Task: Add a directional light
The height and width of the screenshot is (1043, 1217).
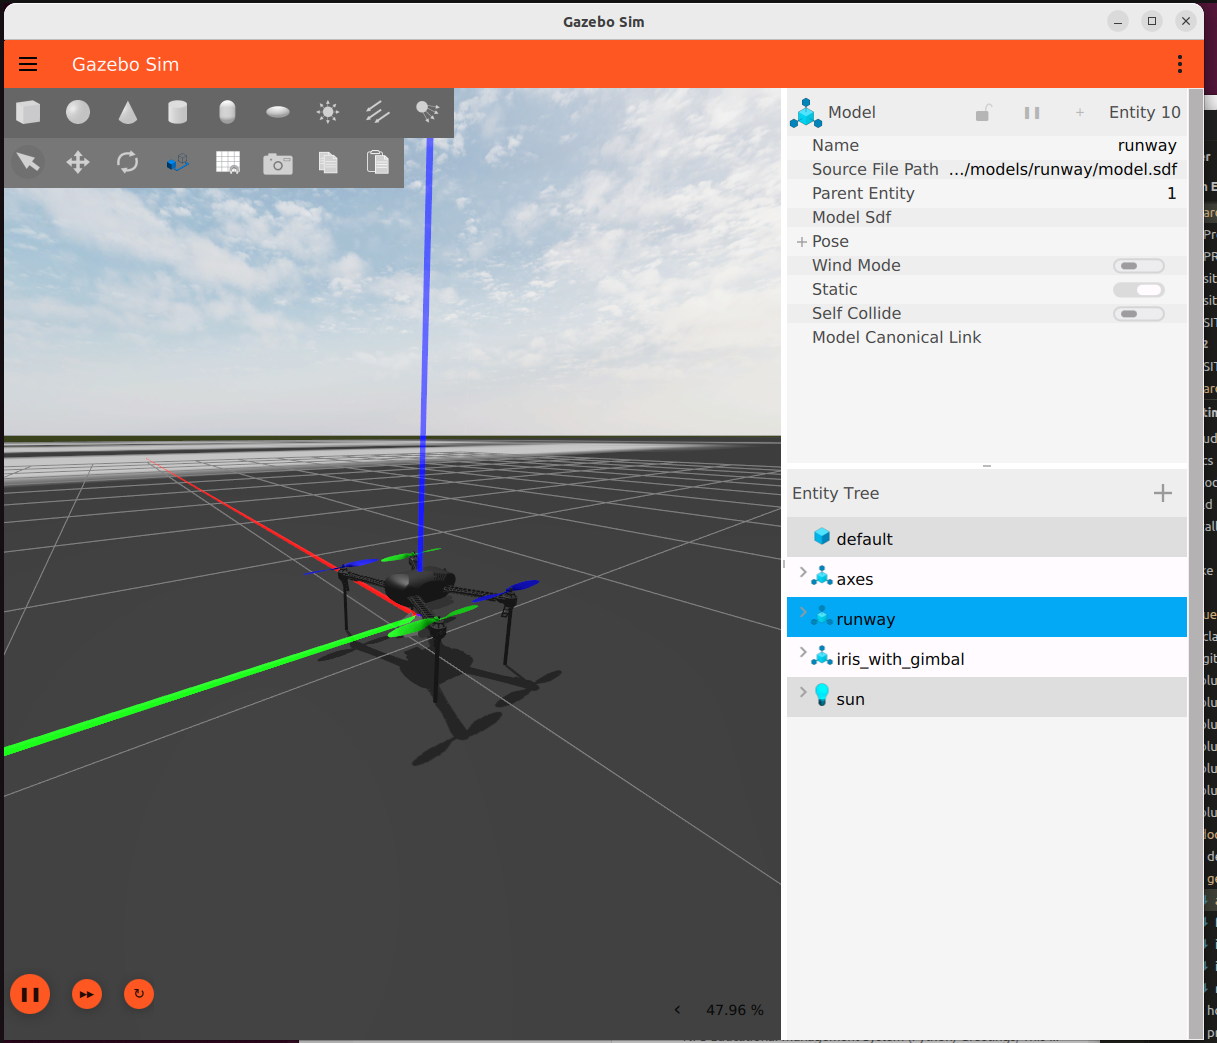Action: coord(378,112)
